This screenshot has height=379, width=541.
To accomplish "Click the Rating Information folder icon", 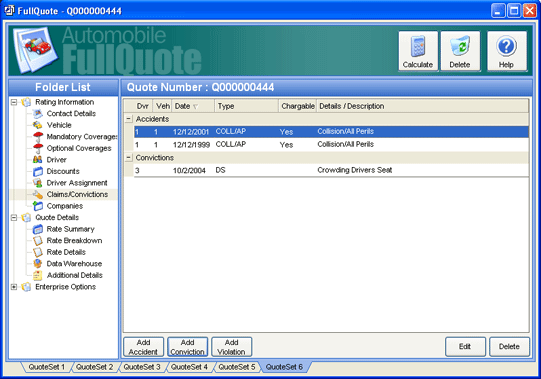I will (x=26, y=102).
